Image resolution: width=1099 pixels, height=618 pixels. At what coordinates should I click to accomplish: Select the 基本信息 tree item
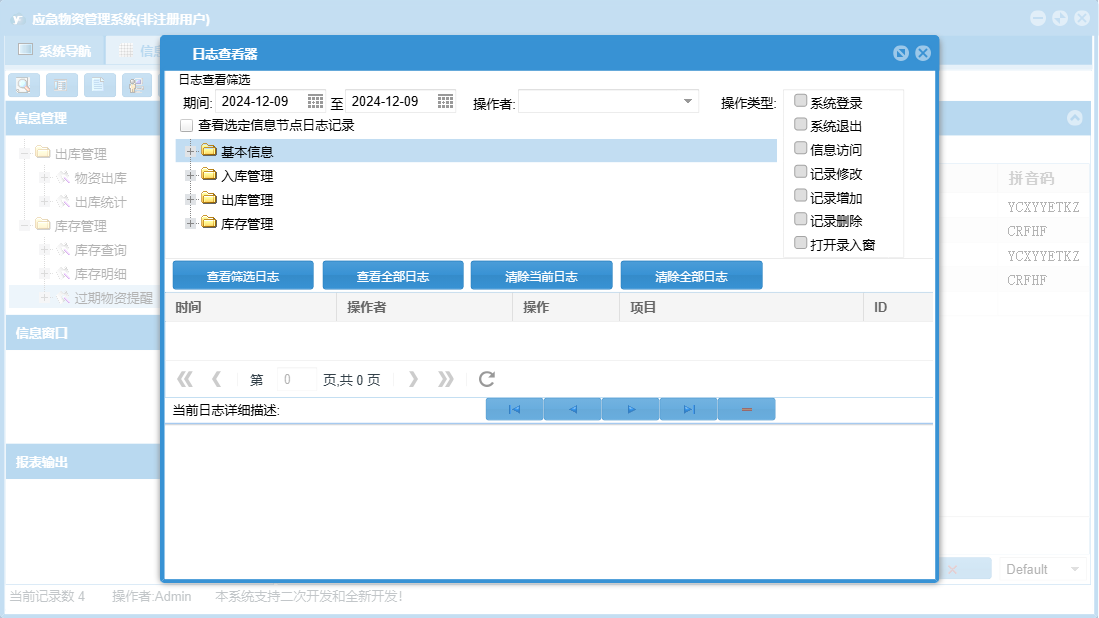[x=247, y=152]
